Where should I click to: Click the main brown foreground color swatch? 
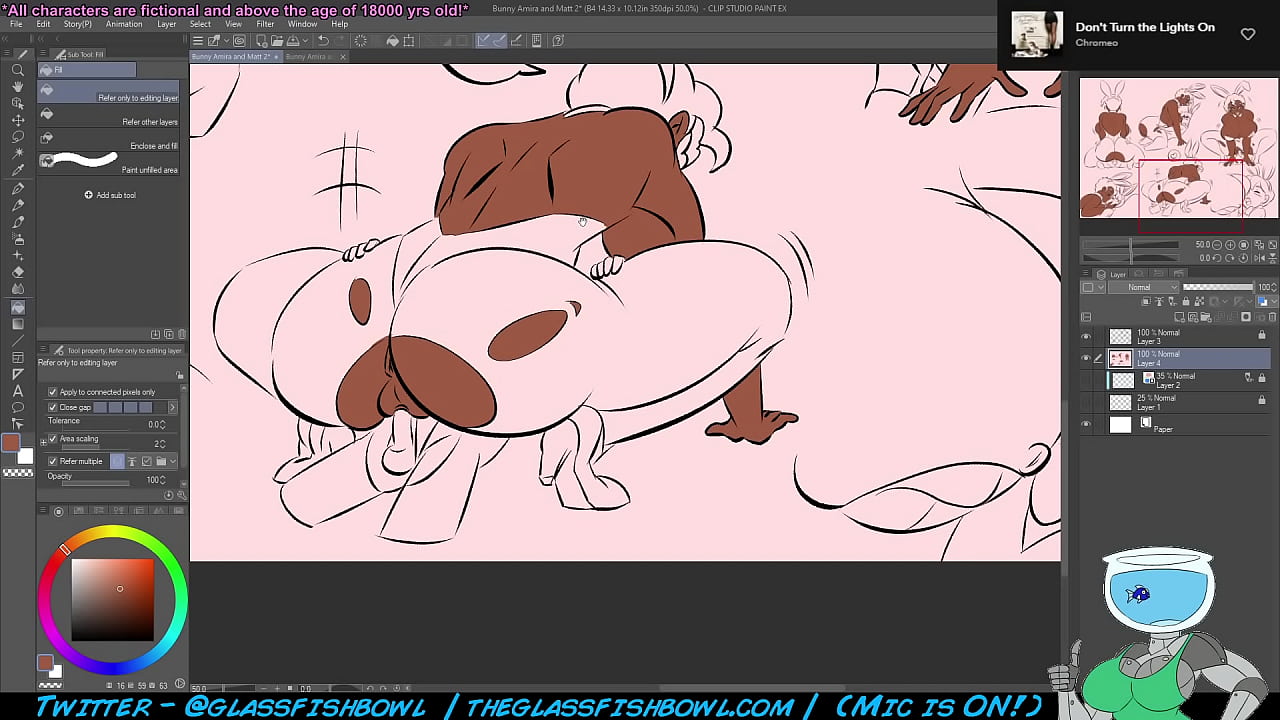11,443
